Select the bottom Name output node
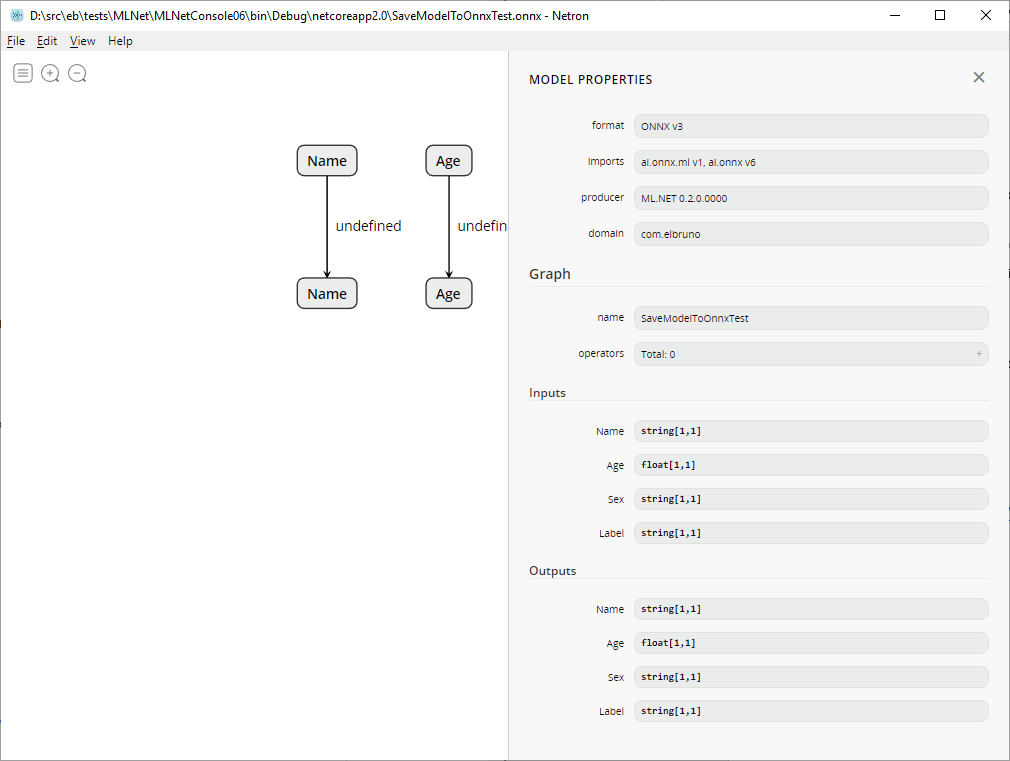The image size is (1010, 761). (x=327, y=294)
